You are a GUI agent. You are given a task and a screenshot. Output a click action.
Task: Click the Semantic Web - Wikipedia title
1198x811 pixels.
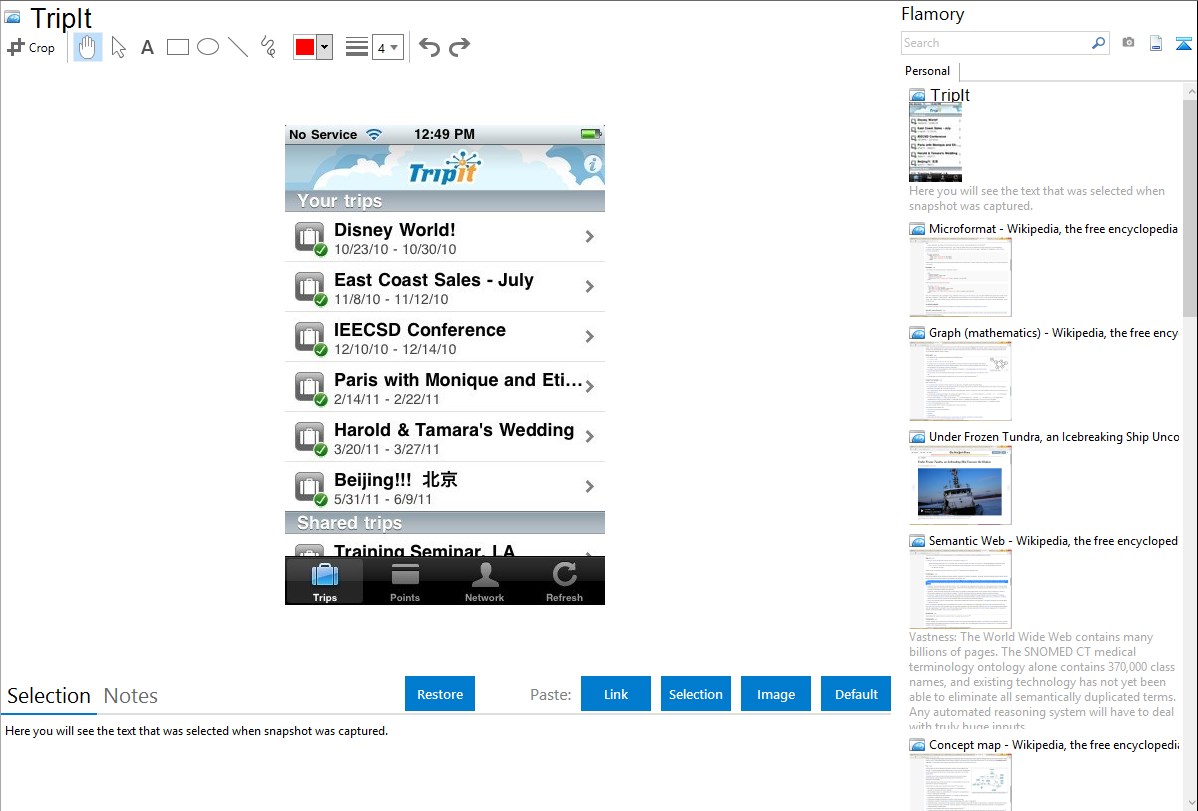tap(1053, 540)
